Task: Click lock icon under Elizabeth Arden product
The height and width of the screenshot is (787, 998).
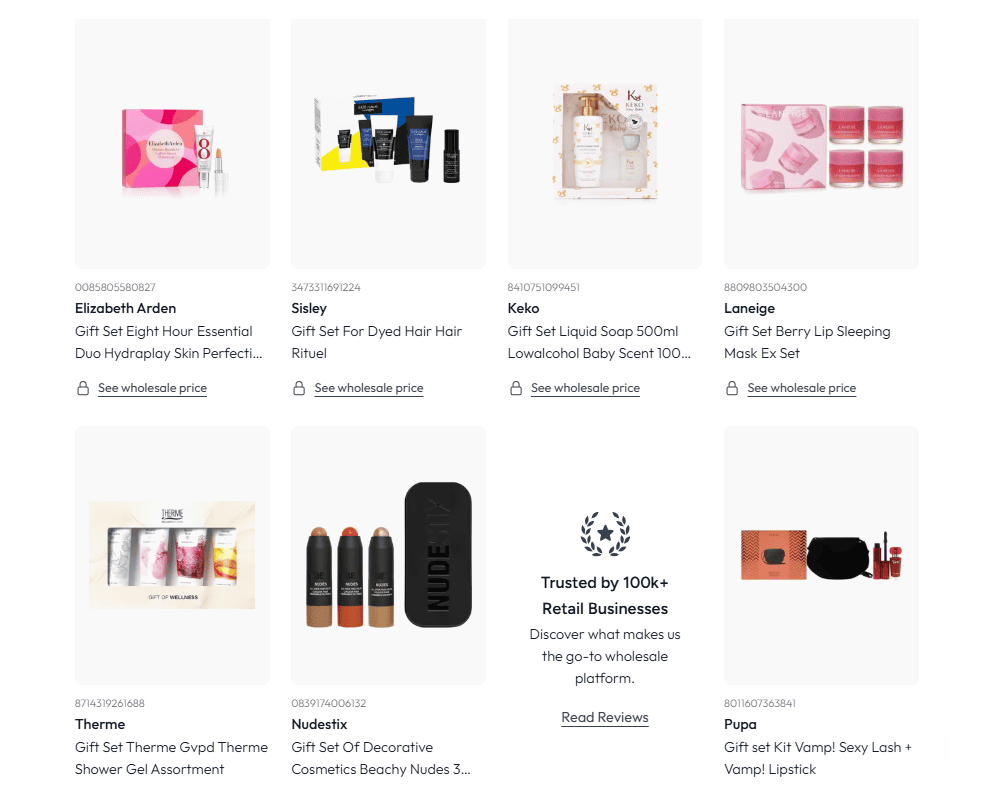Action: [83, 388]
